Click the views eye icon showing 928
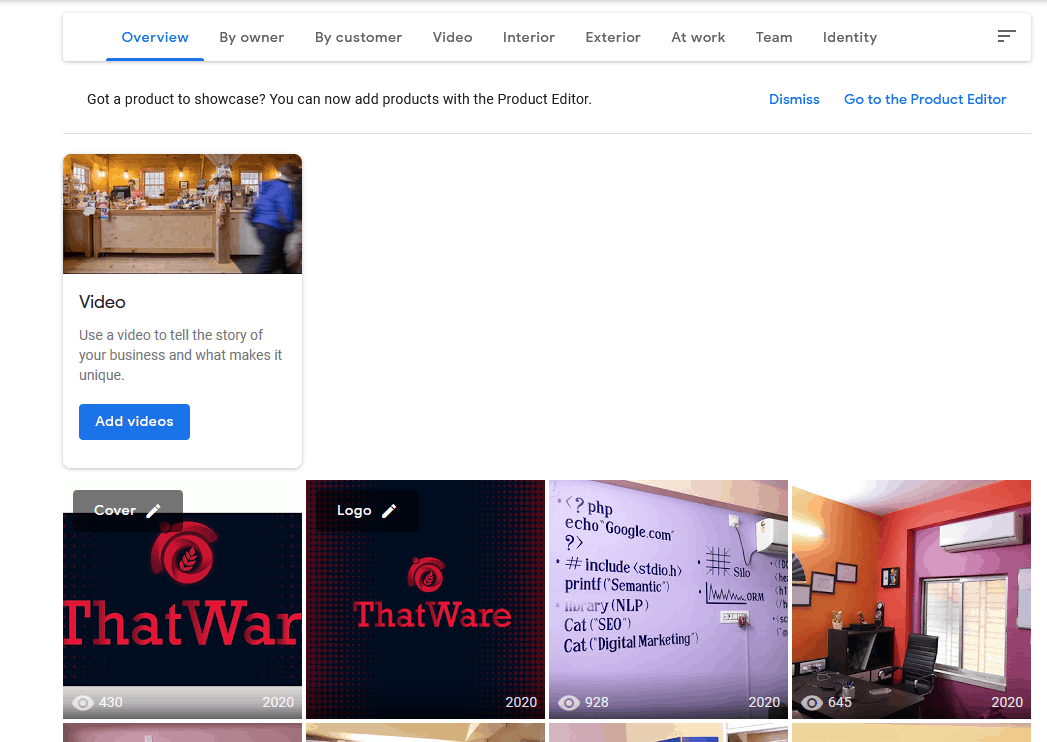The height and width of the screenshot is (742, 1047). coord(569,703)
